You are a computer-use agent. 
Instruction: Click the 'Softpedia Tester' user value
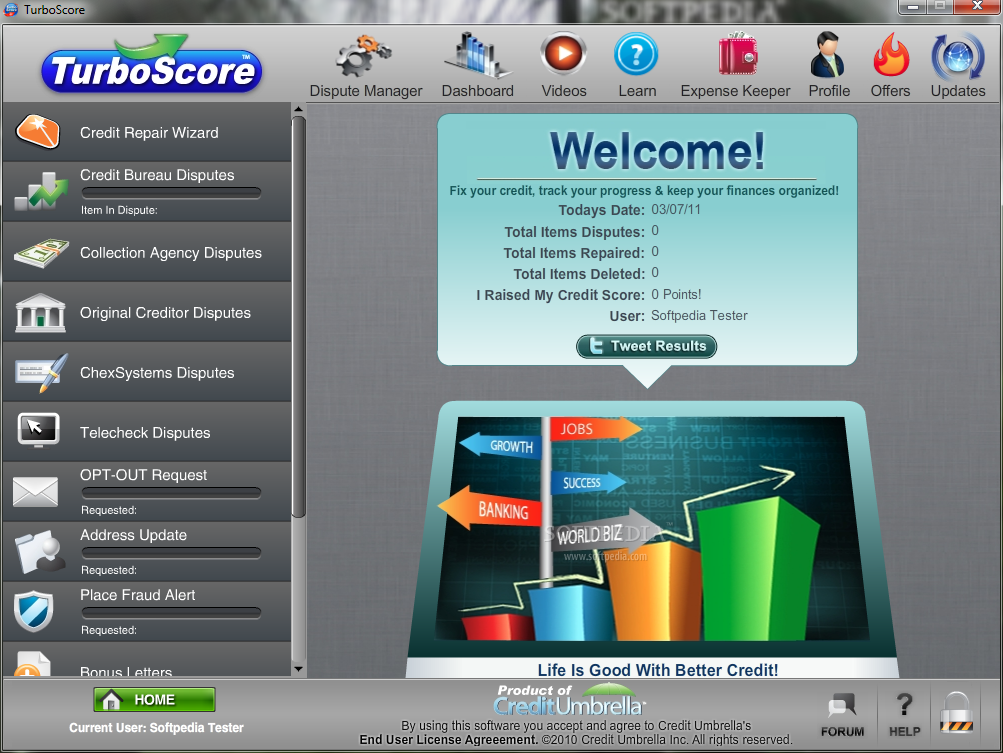699,315
